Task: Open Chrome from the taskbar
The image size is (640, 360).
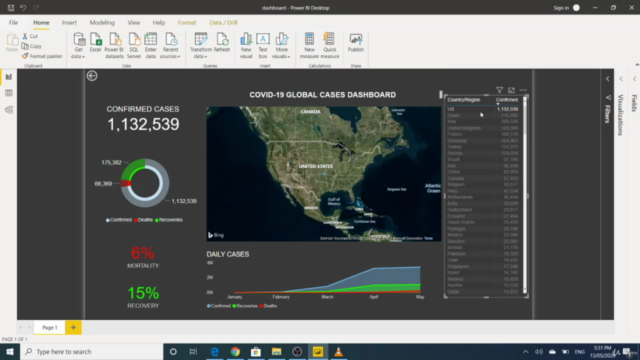Action: 235,351
